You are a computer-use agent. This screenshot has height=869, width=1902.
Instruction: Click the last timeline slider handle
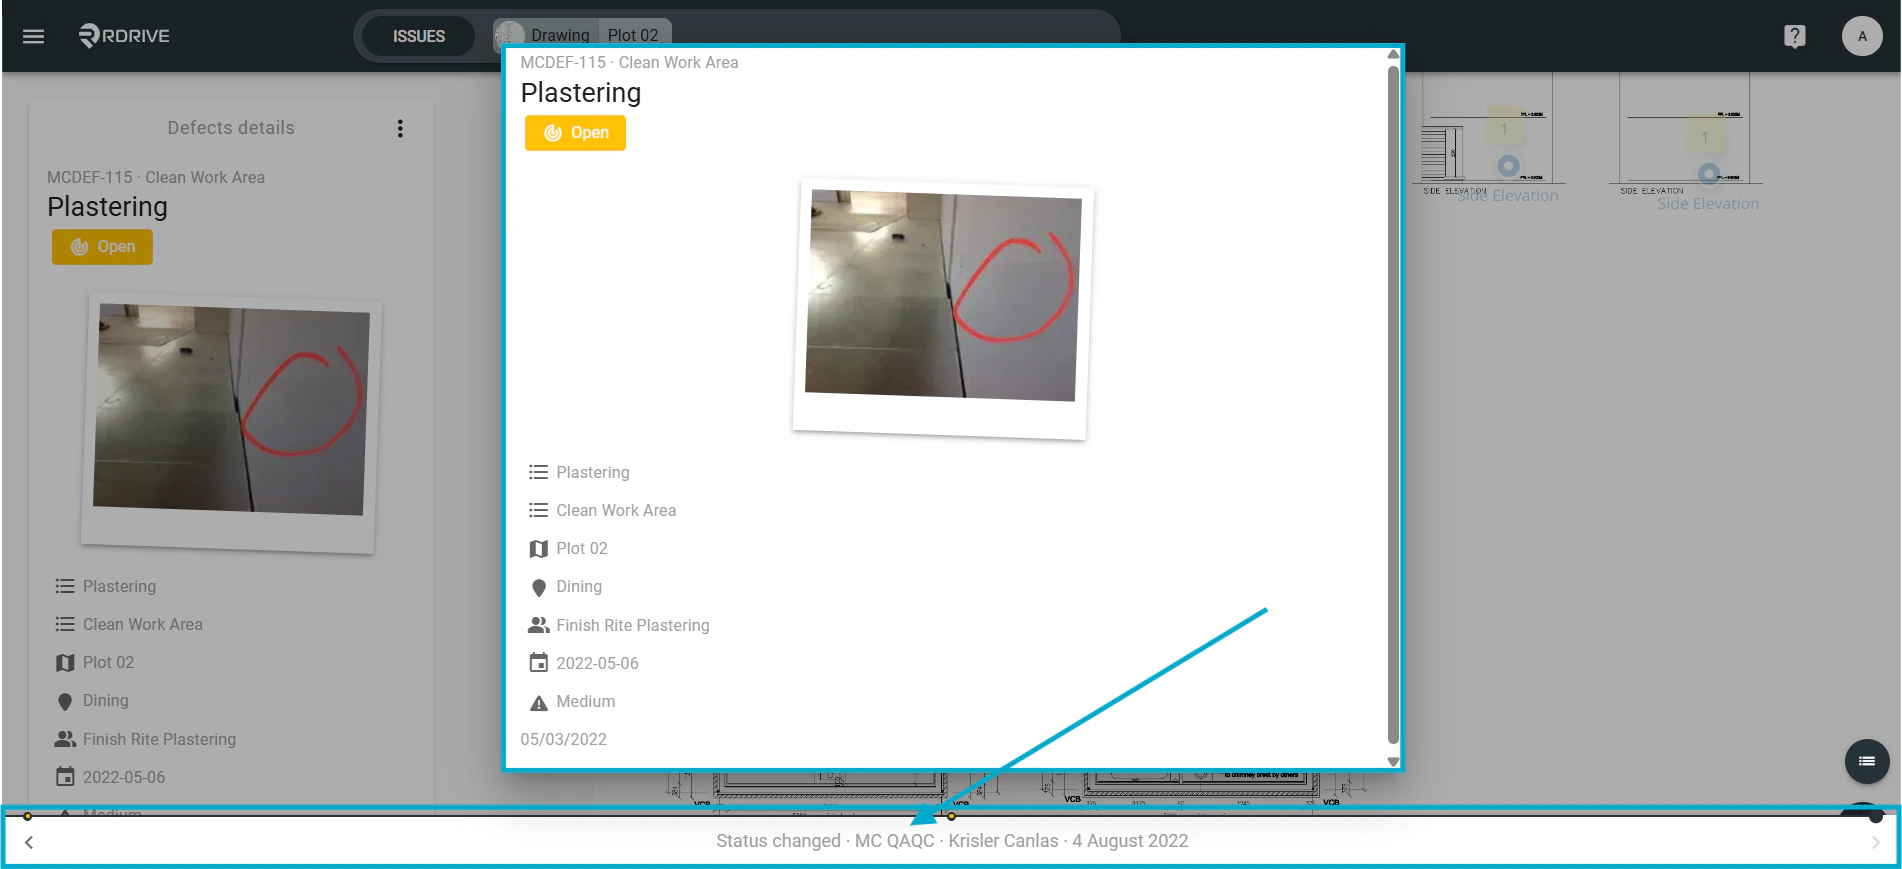click(x=1876, y=816)
